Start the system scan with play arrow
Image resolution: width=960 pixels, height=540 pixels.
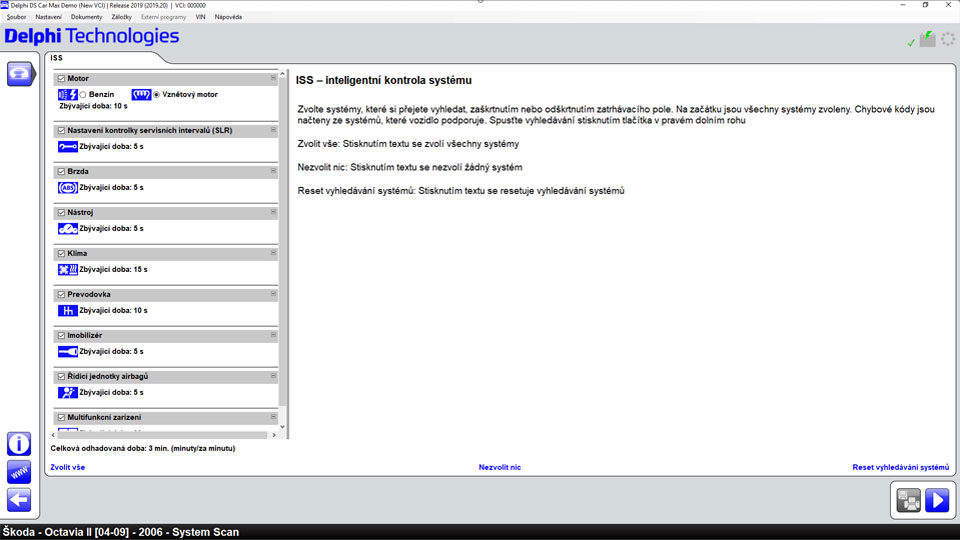pyautogui.click(x=937, y=500)
